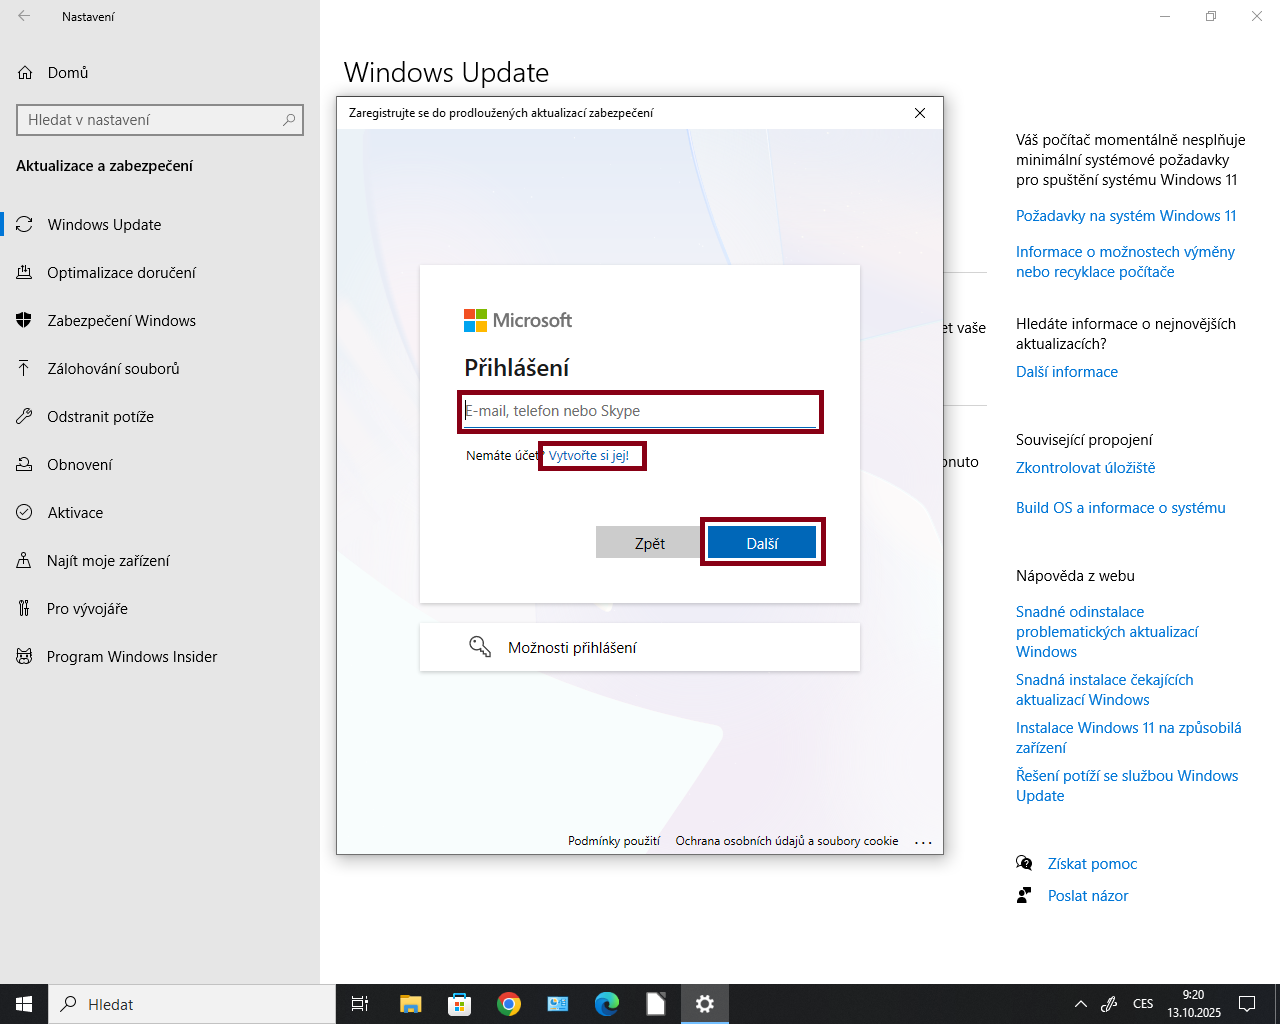This screenshot has width=1280, height=1024.
Task: Click the Vytvořte si jej! link
Action: pos(589,455)
